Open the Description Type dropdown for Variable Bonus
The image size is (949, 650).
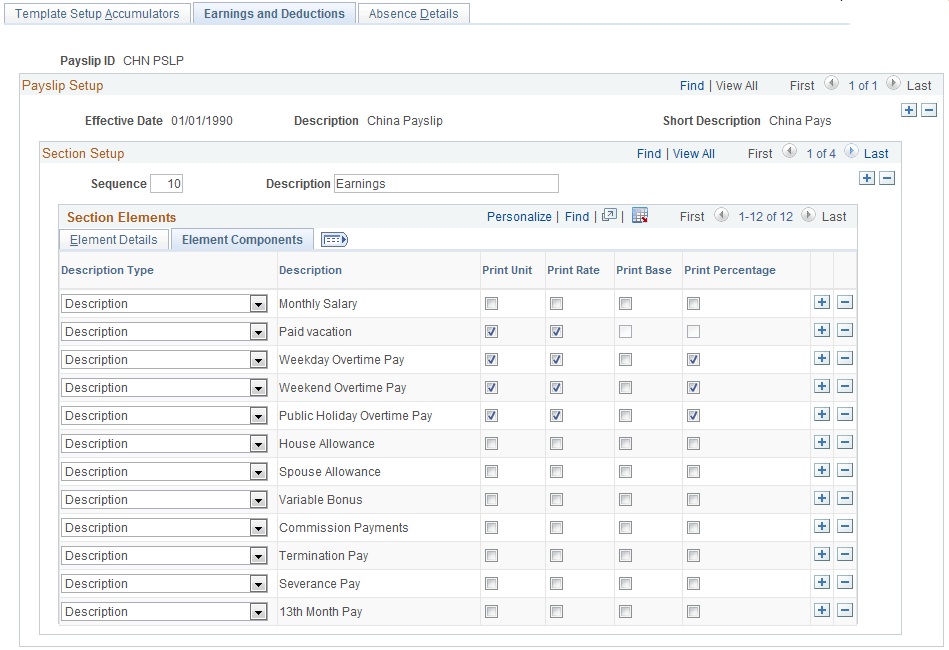pos(258,499)
